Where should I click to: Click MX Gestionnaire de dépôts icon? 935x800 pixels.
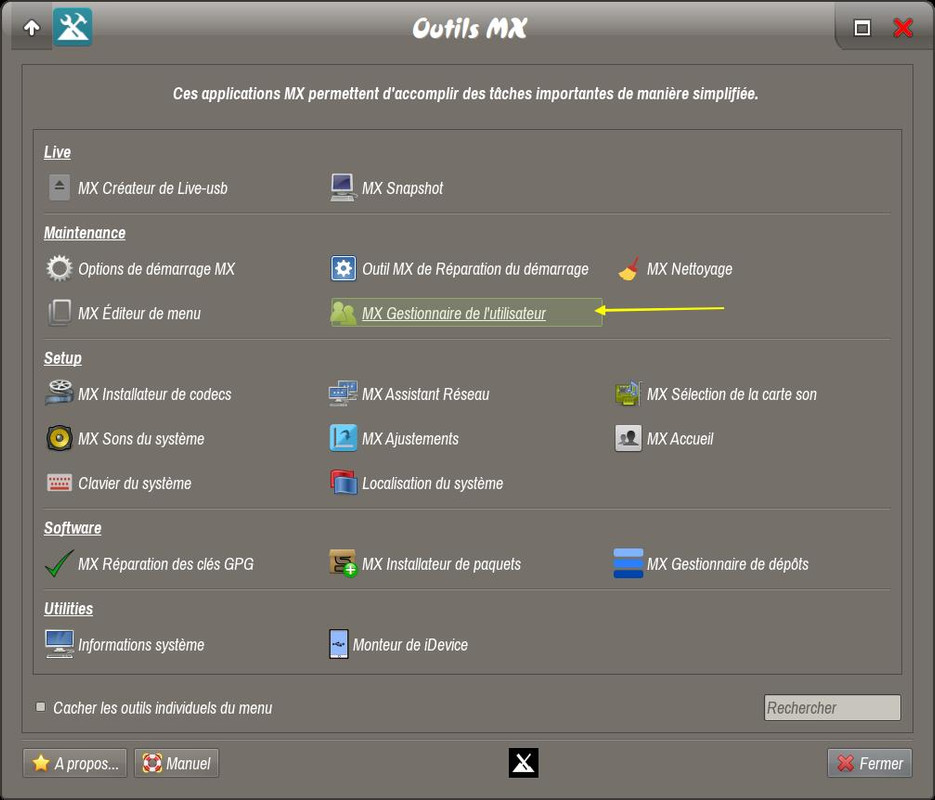pyautogui.click(x=628, y=563)
